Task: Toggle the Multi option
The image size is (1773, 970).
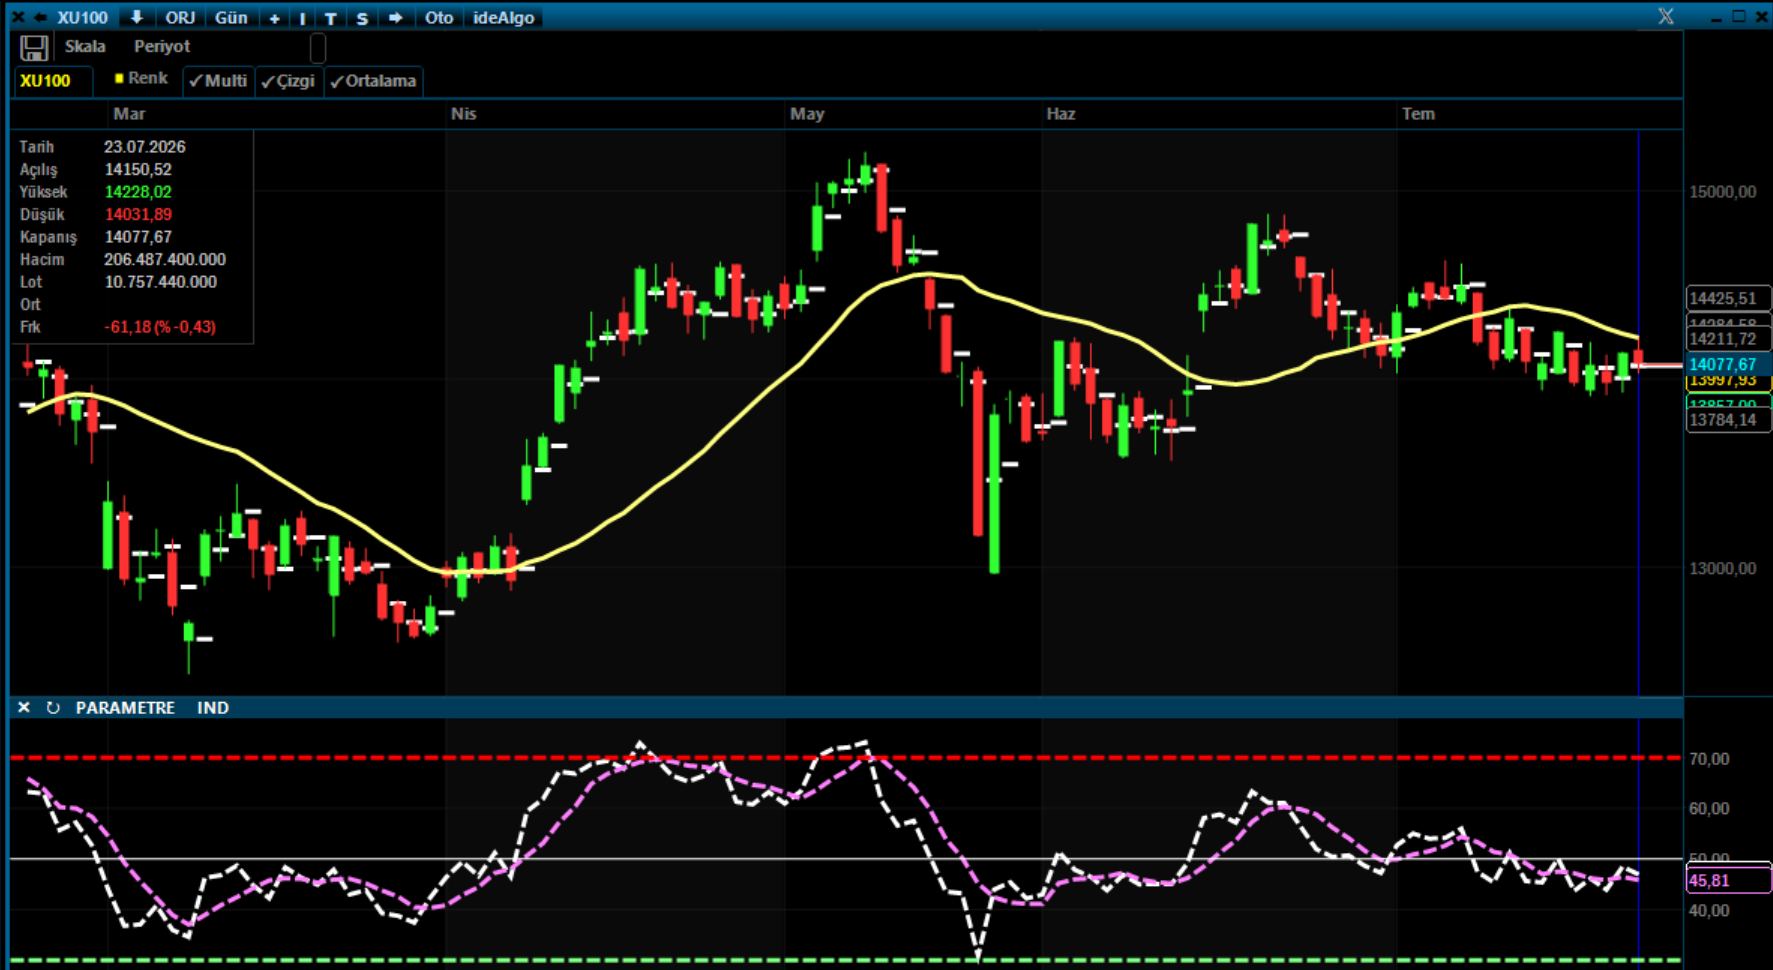Action: point(218,81)
